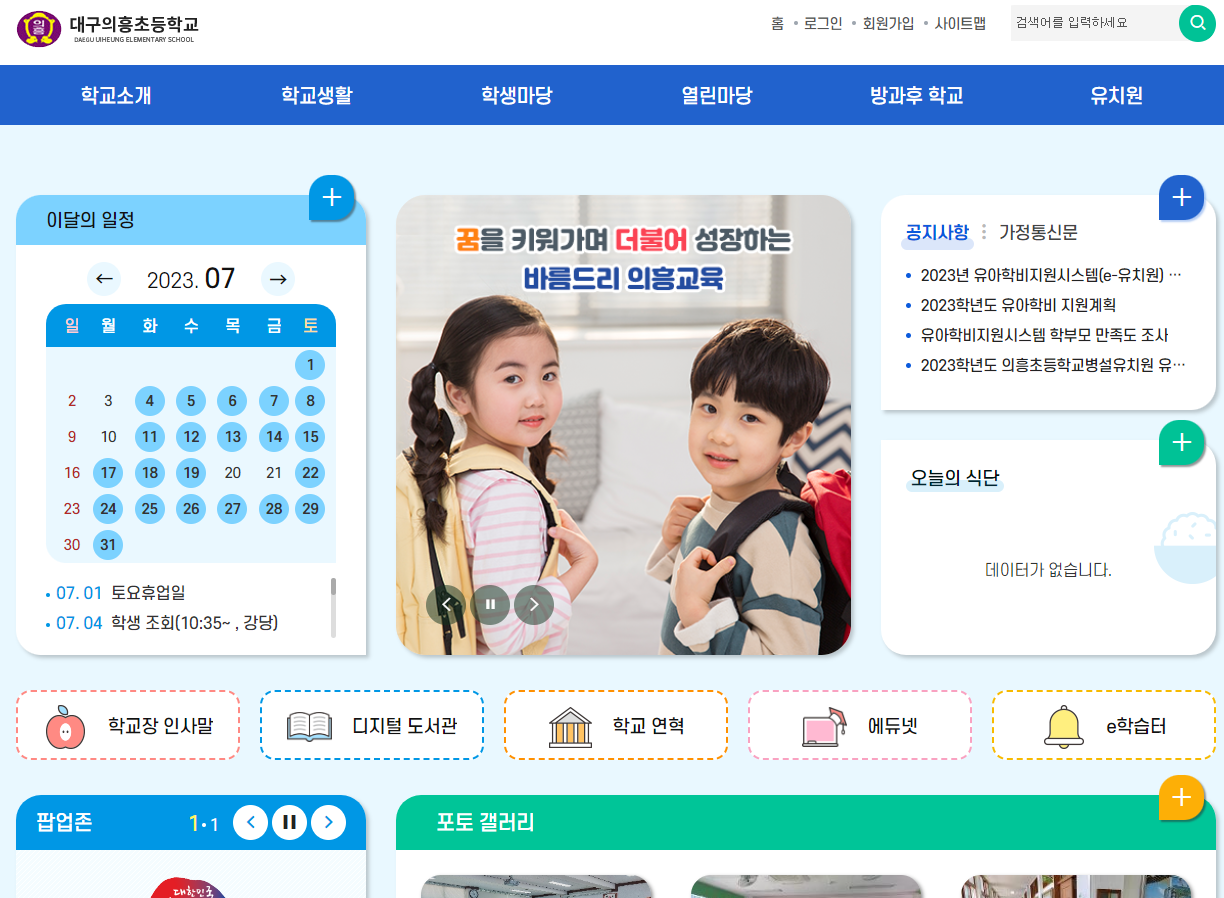
Task: Show previous main banner slide
Action: click(x=446, y=604)
